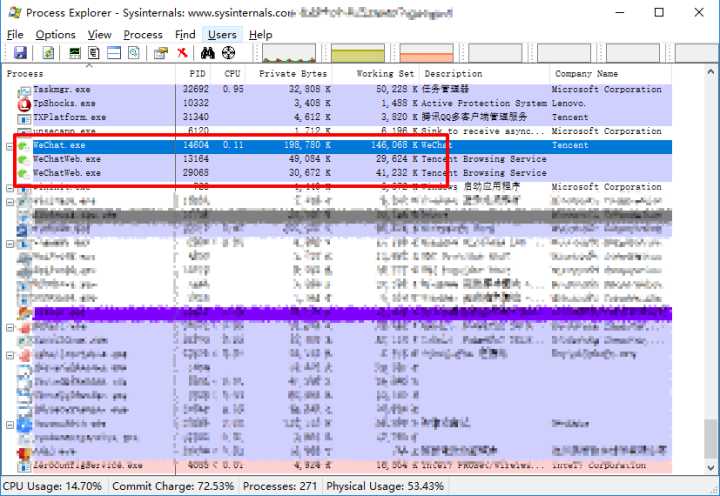Screen dimensions: 720x496
Task: Click the CPU value 0.95 for Taskmgr.exe
Action: [x=233, y=89]
